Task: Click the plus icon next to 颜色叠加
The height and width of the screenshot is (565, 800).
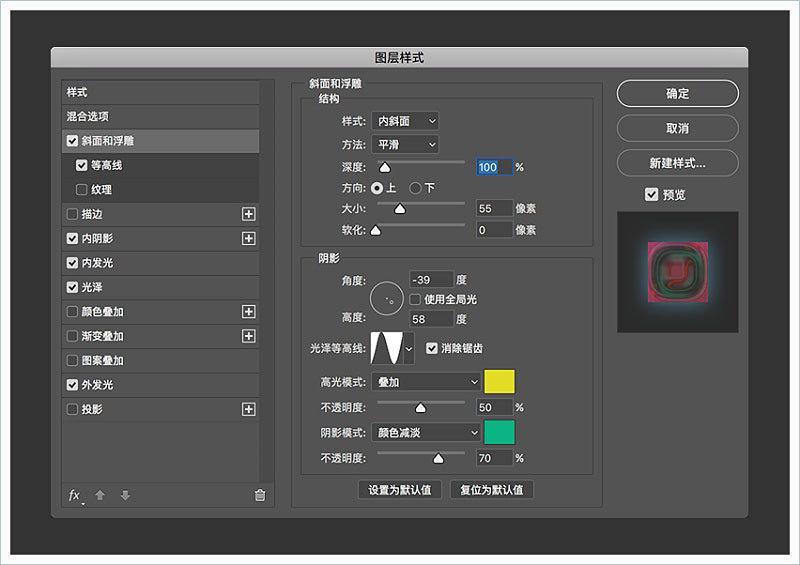Action: click(x=248, y=311)
